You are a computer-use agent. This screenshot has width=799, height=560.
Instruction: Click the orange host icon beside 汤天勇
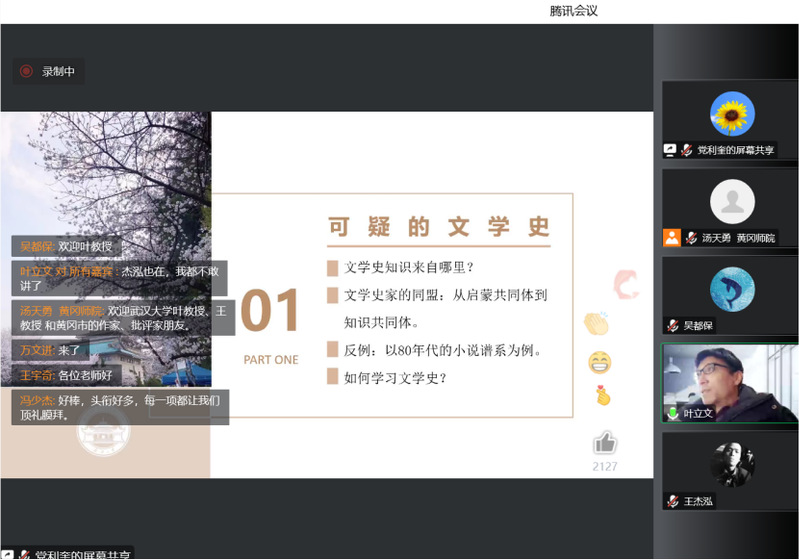[672, 238]
